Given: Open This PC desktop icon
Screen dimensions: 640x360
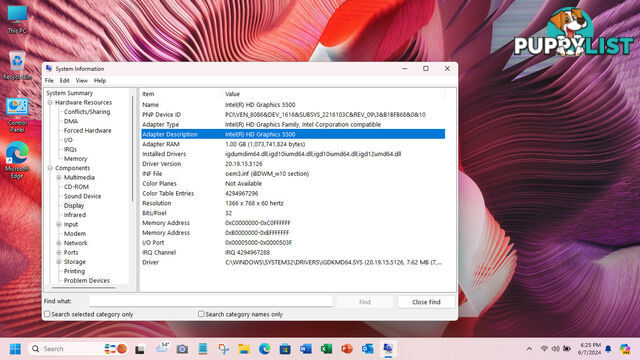Looking at the screenshot, I should click(17, 19).
